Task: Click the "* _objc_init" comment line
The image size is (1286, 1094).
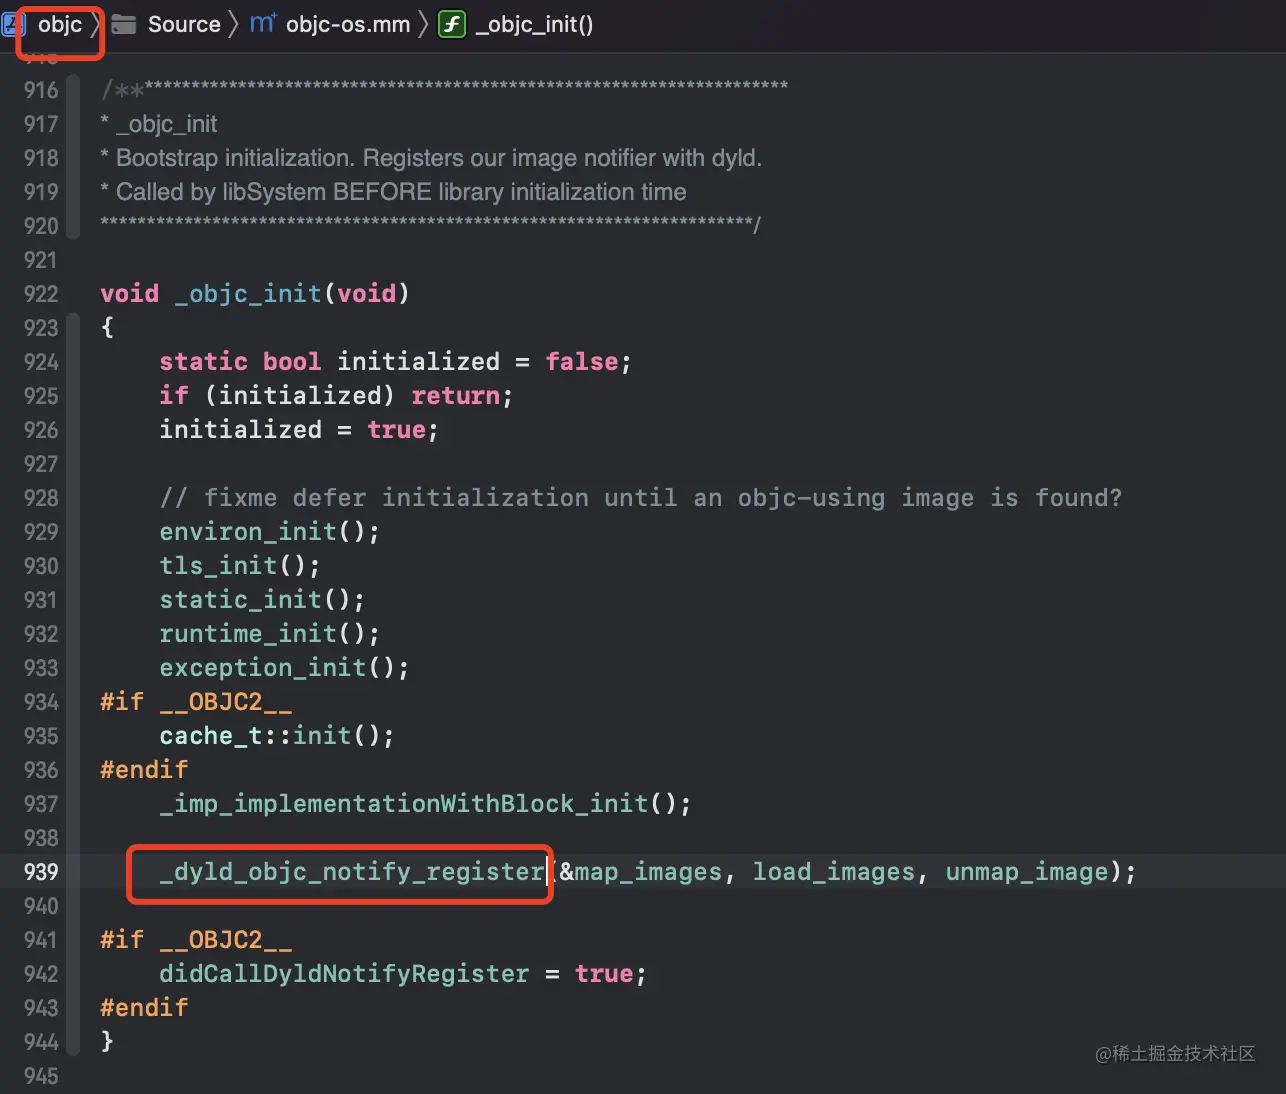Action: tap(159, 124)
